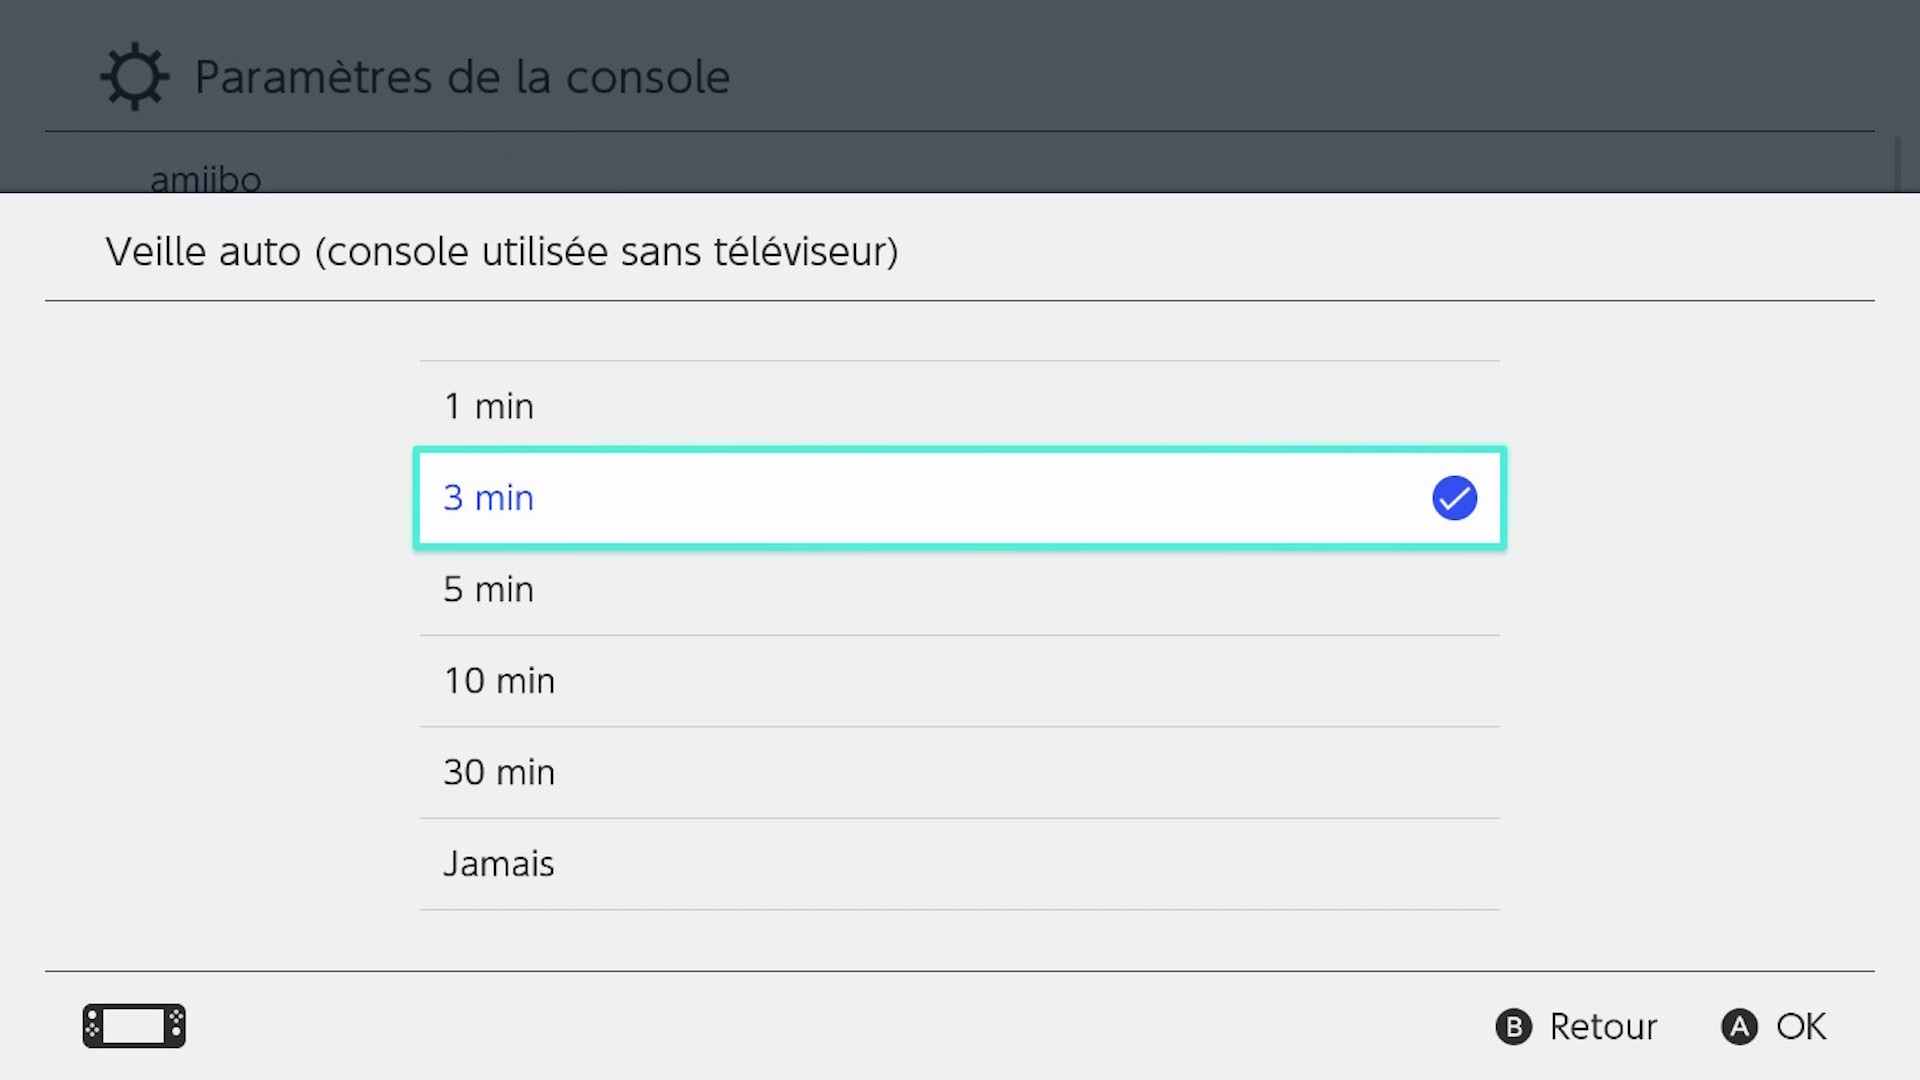
Task: Click the scrollbar at right edge
Action: [1897, 165]
